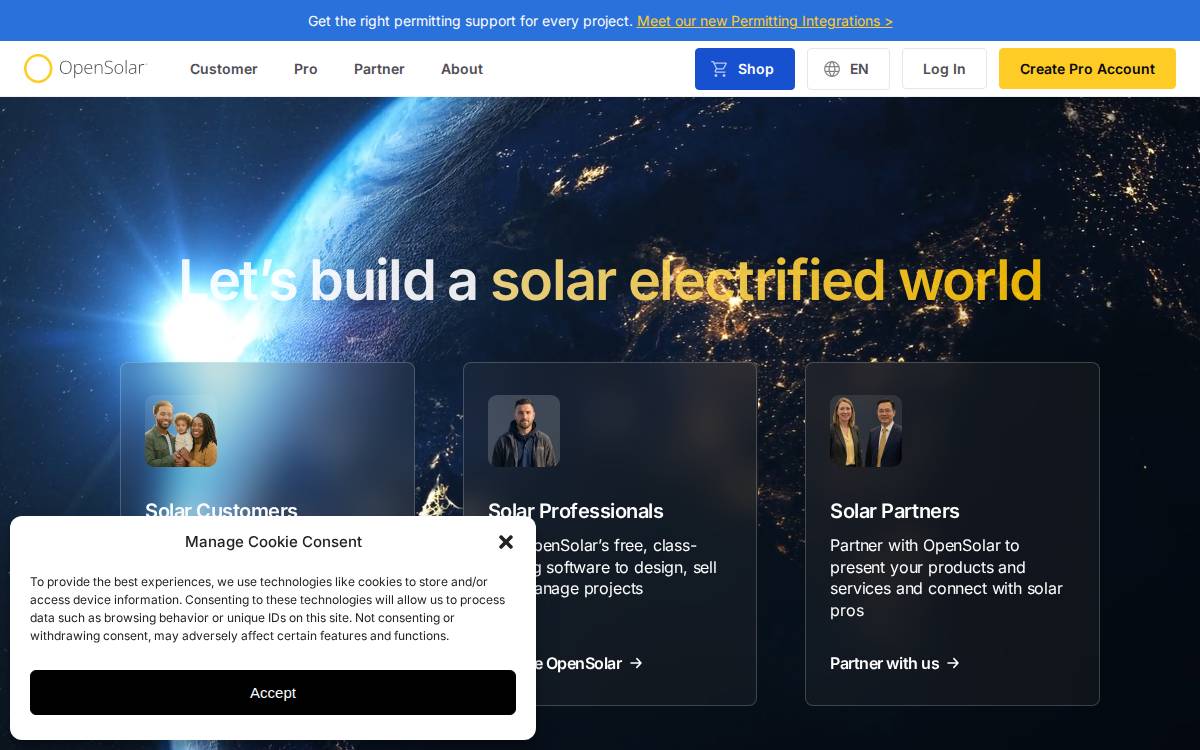Viewport: 1200px width, 750px height.
Task: Accept cookies in consent dialog
Action: tap(273, 692)
